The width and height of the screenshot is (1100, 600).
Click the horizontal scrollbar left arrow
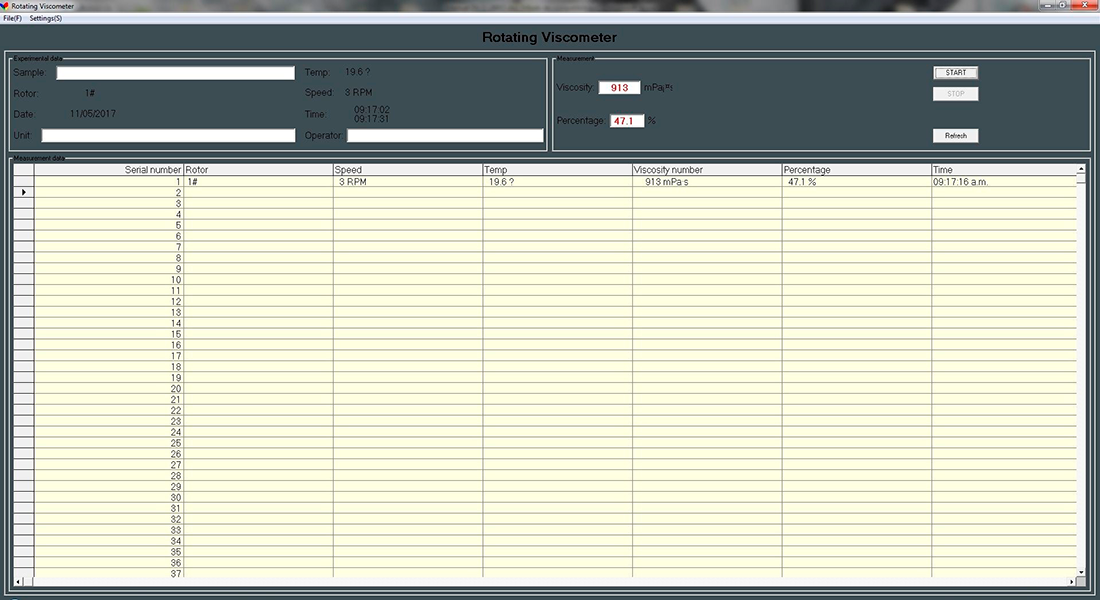coord(17,581)
